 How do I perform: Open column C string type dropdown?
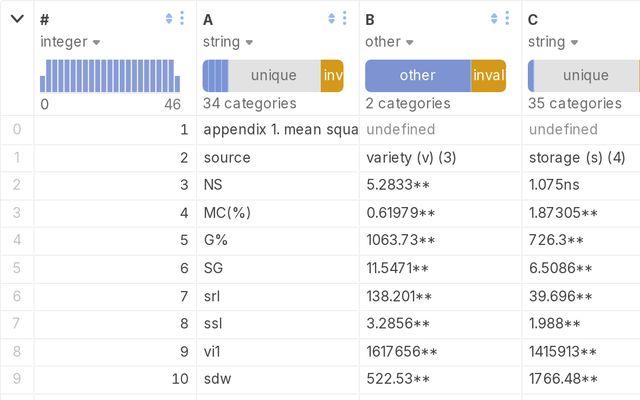552,42
